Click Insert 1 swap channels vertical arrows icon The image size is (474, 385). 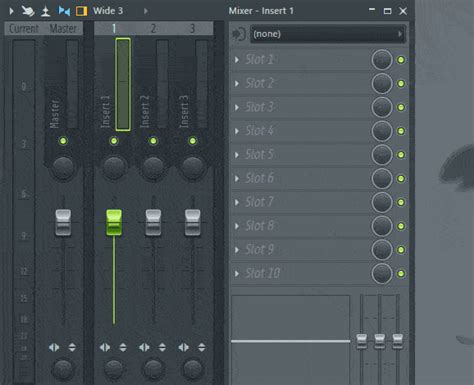coord(123,348)
